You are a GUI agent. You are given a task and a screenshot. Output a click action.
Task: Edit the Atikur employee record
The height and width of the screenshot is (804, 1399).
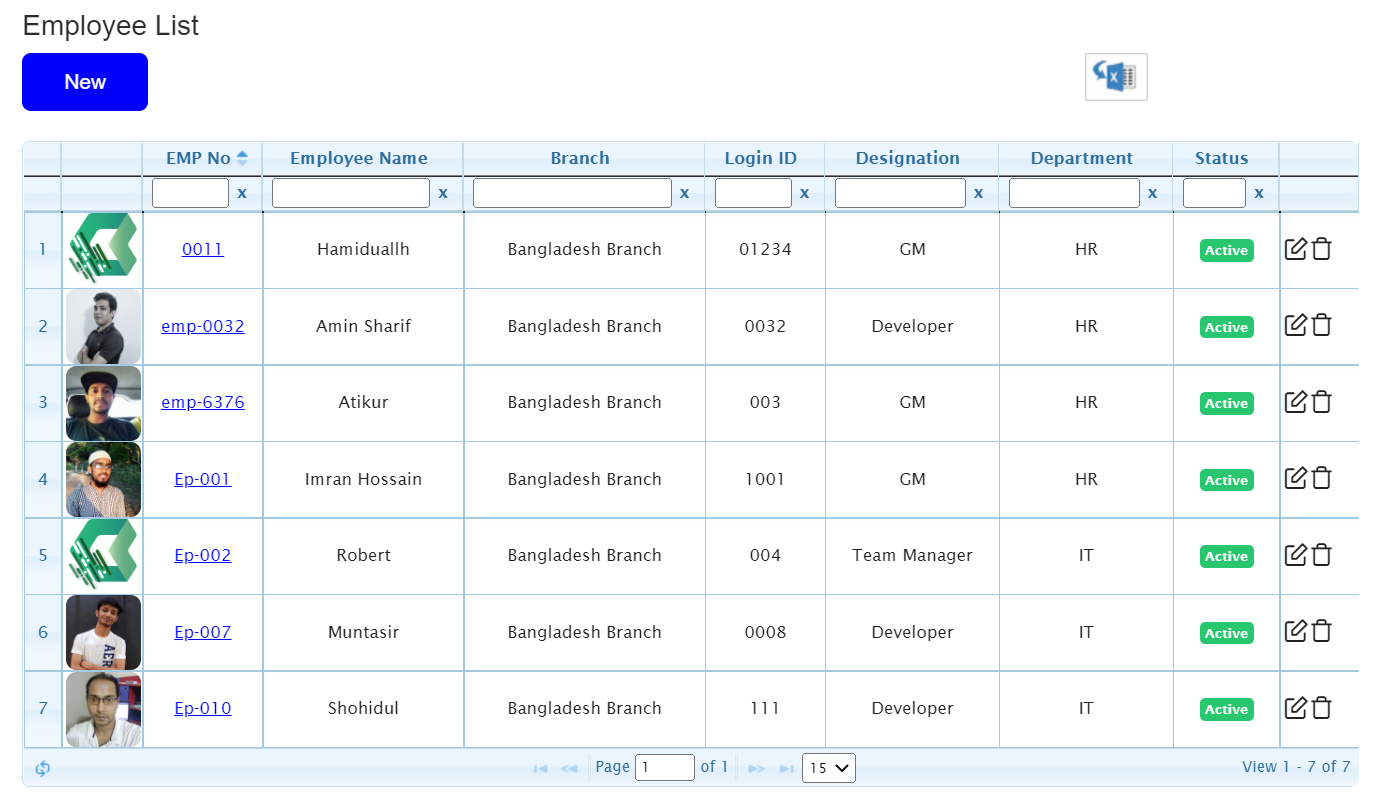click(x=1295, y=402)
